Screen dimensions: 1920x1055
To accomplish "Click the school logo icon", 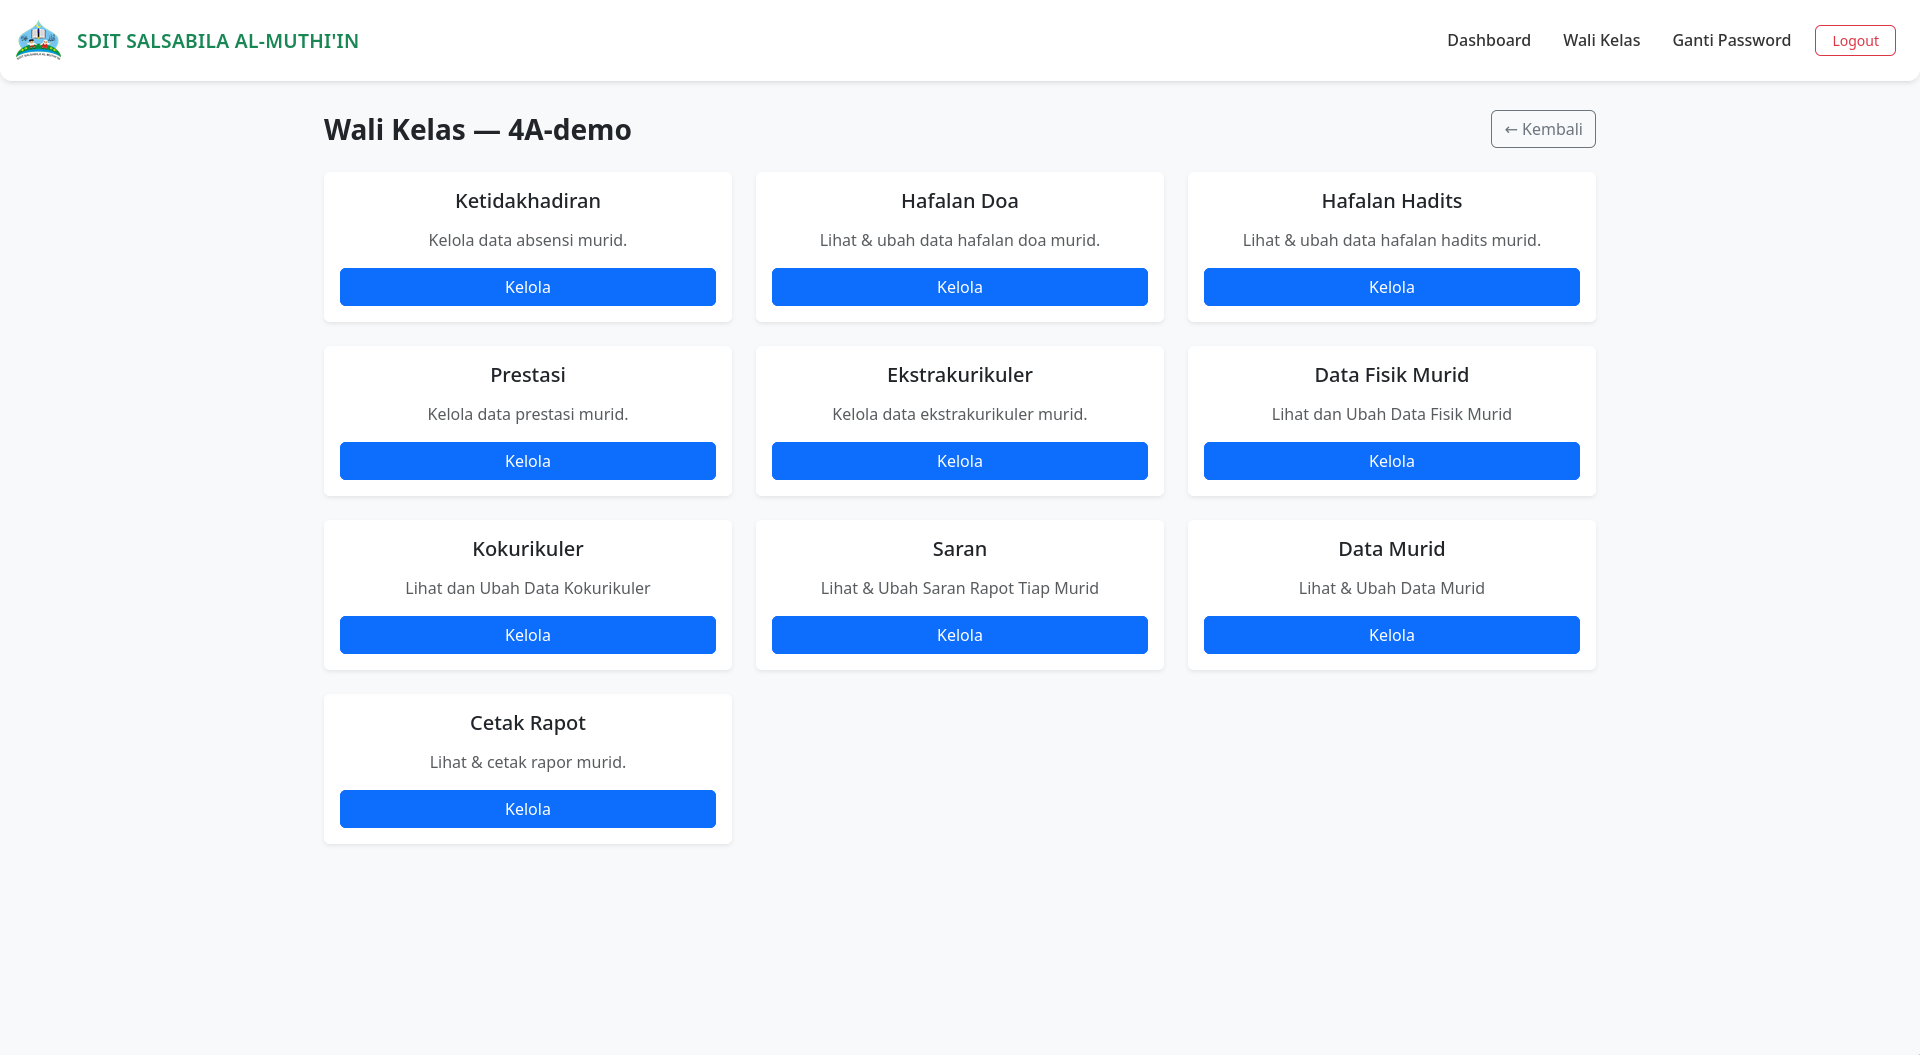I will 38,40.
